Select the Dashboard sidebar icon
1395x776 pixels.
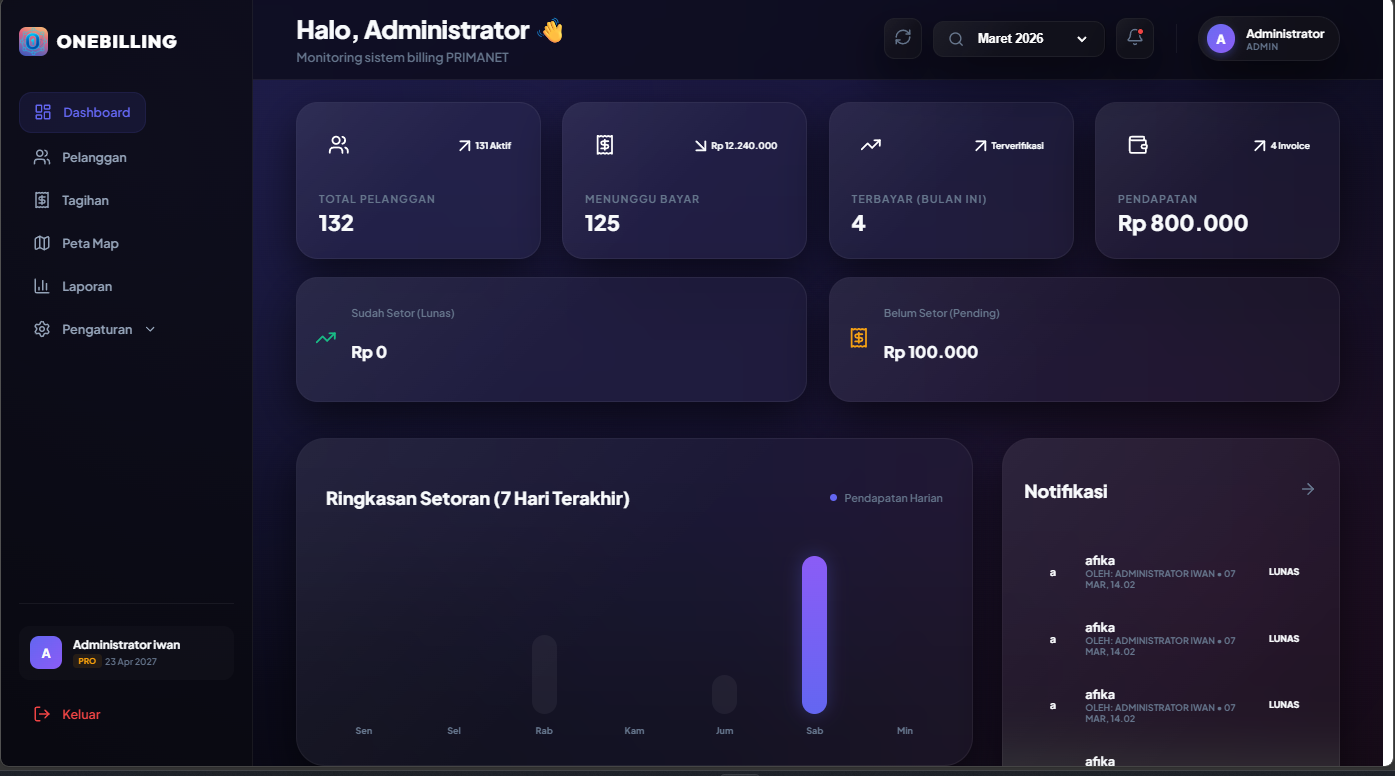41,112
